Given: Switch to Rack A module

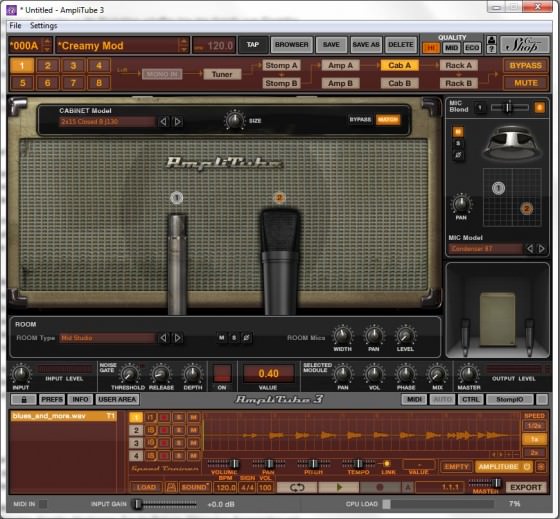Looking at the screenshot, I should (x=459, y=65).
